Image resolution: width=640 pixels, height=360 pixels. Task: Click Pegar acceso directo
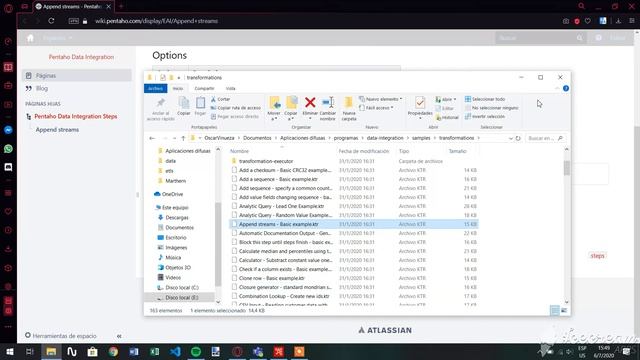click(x=235, y=116)
